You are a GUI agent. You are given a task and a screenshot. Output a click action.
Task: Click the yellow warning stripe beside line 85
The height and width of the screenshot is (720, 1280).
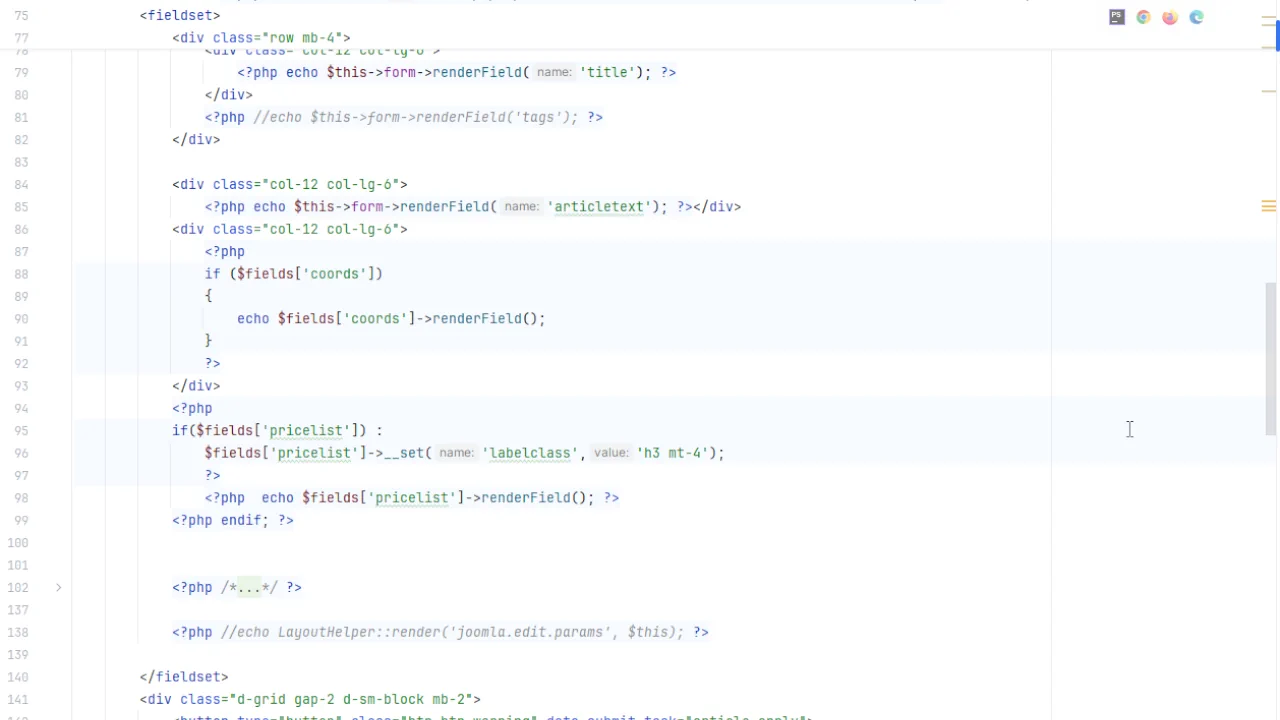[x=1268, y=206]
